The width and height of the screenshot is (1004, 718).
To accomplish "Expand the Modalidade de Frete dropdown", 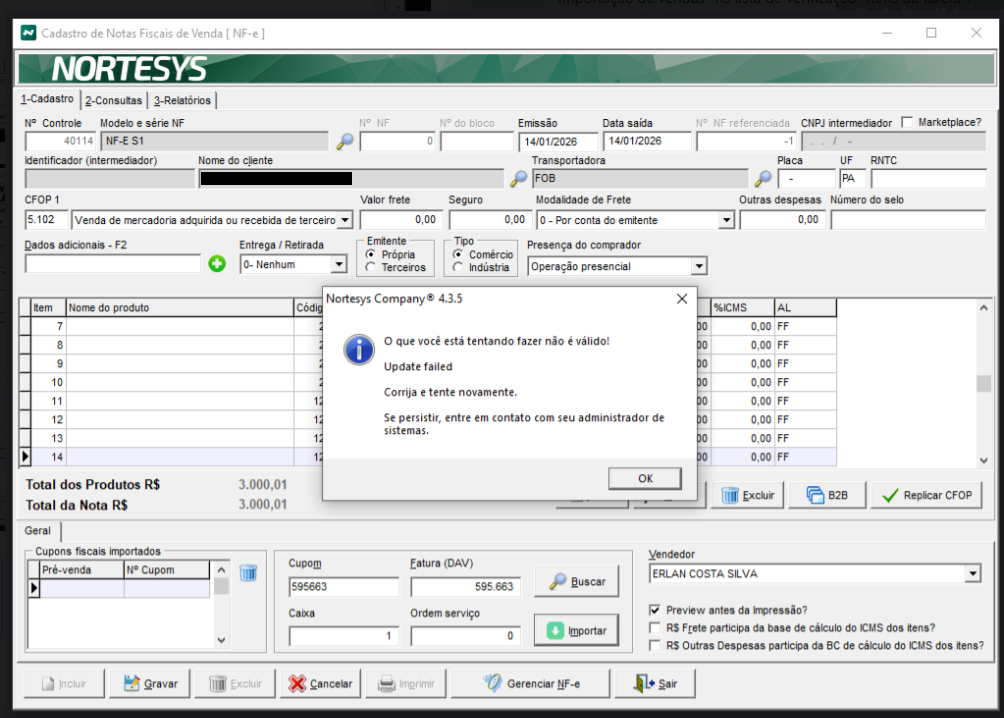I will coord(726,220).
